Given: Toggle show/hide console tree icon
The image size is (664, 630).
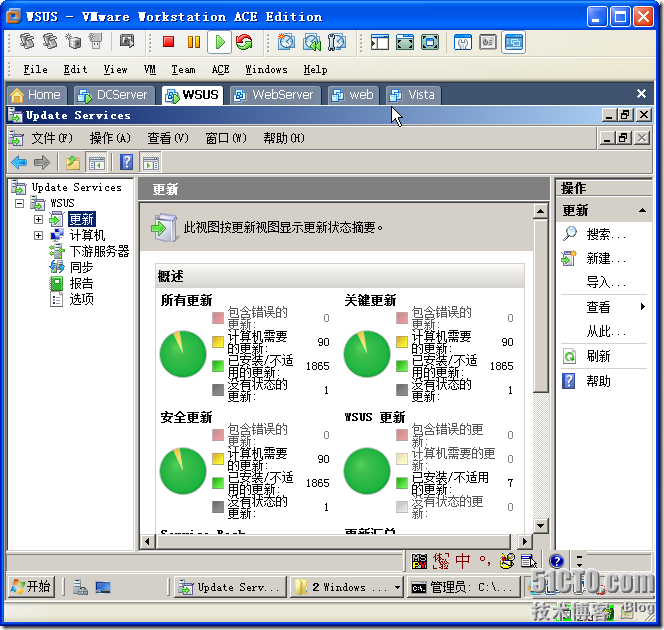Looking at the screenshot, I should 97,163.
